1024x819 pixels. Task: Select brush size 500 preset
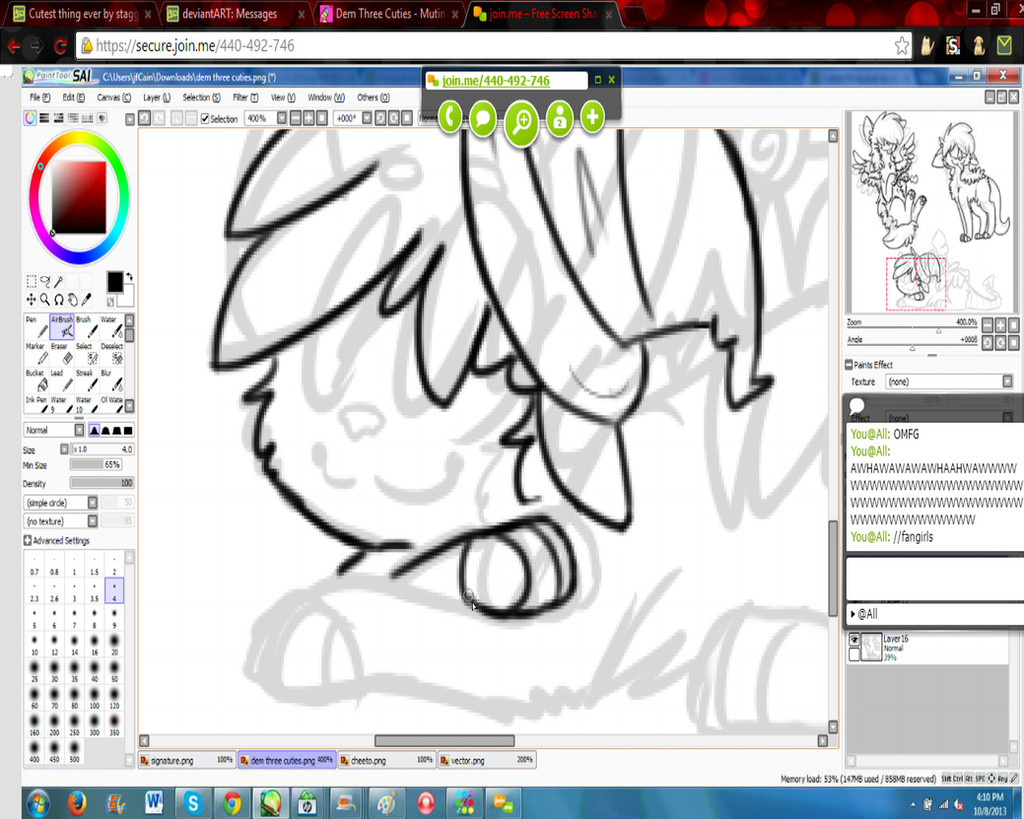pos(74,751)
